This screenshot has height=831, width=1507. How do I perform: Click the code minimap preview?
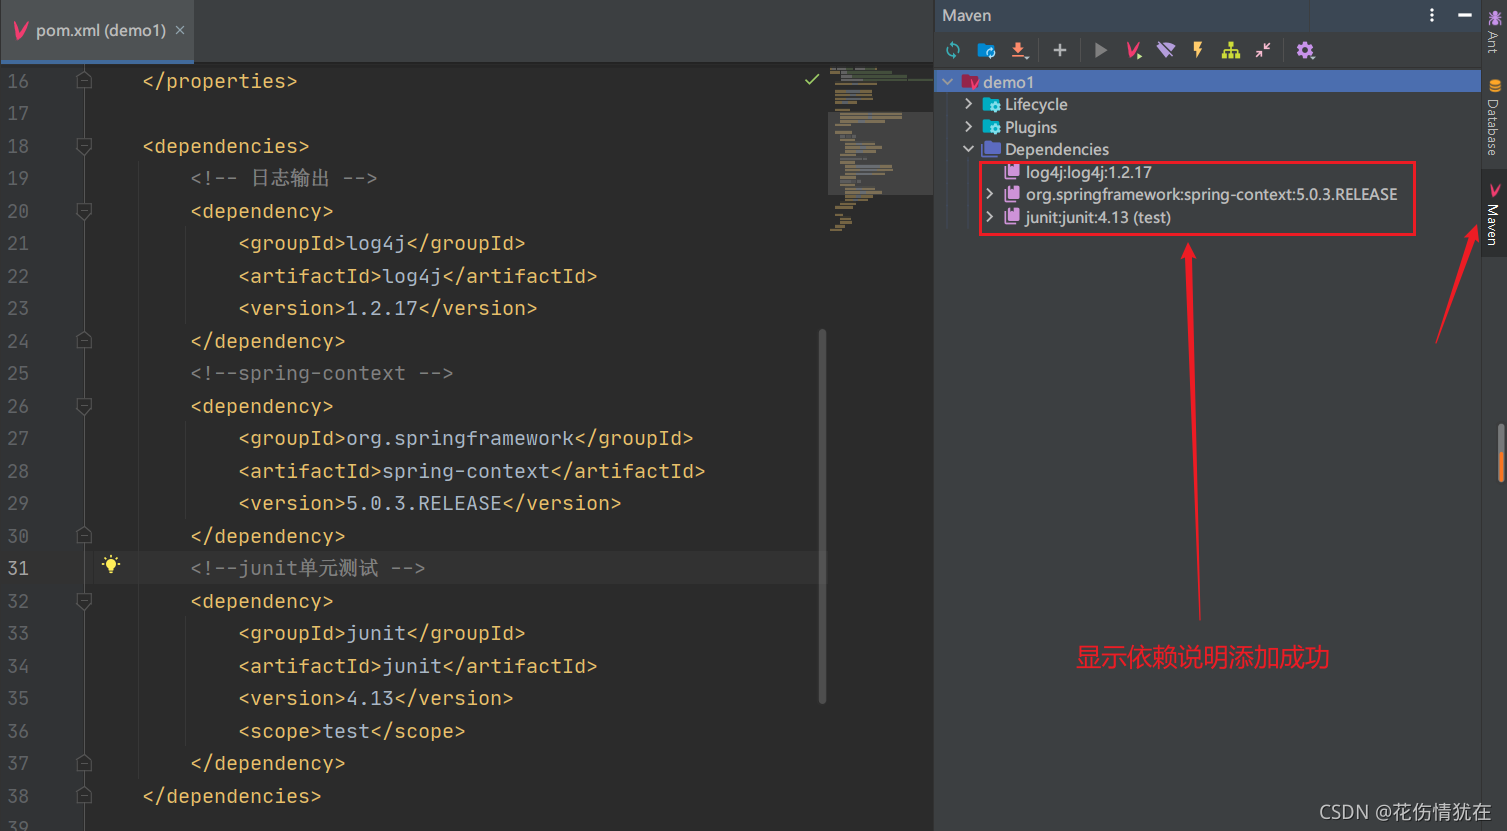(880, 150)
